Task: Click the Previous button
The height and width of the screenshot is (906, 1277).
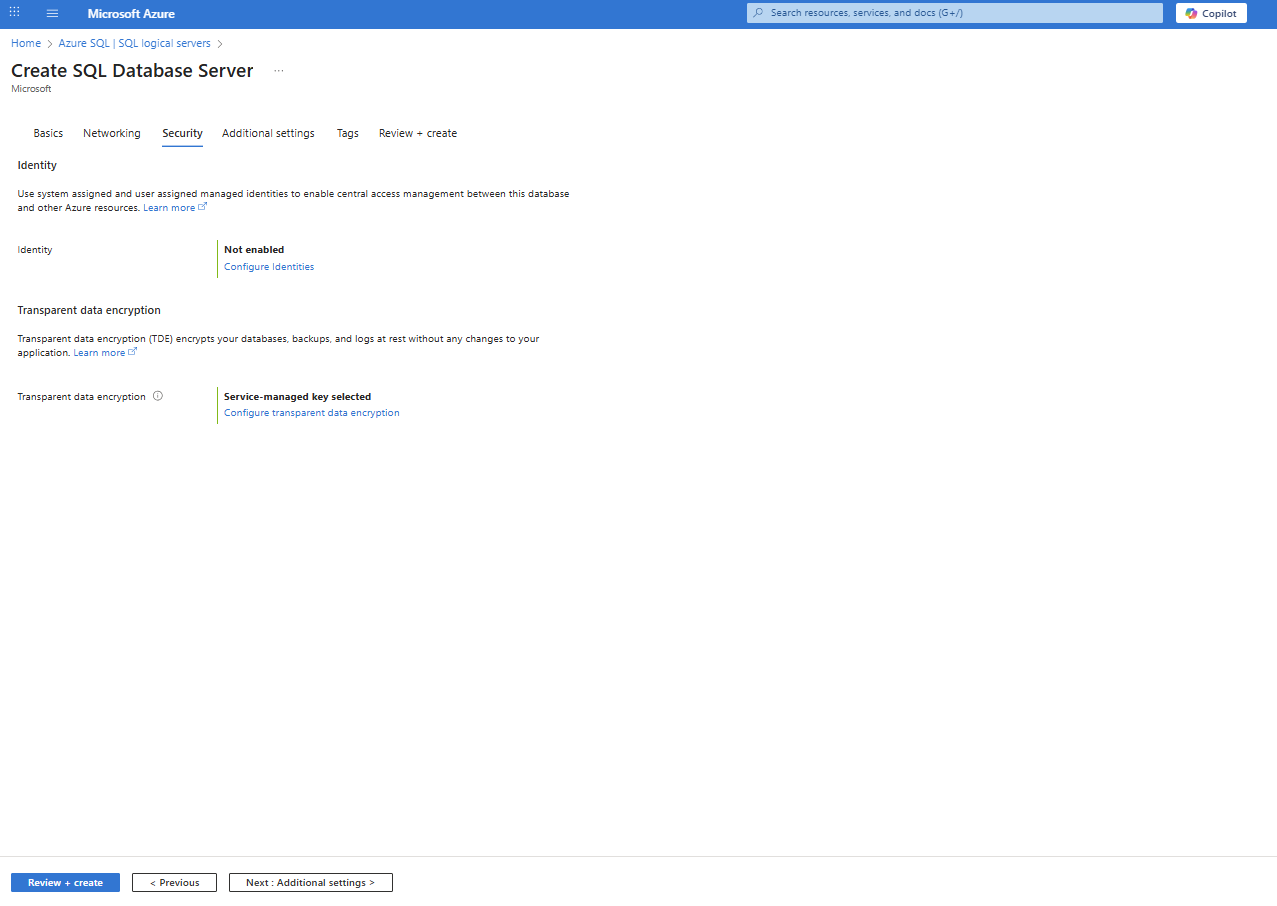Action: tap(174, 883)
